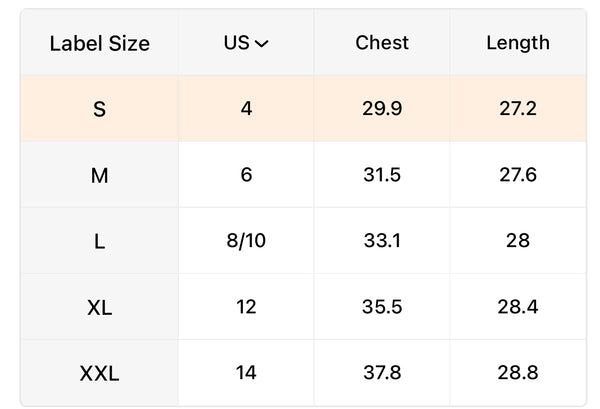600x409 pixels.
Task: Select the XL label size row
Action: [x=303, y=306]
